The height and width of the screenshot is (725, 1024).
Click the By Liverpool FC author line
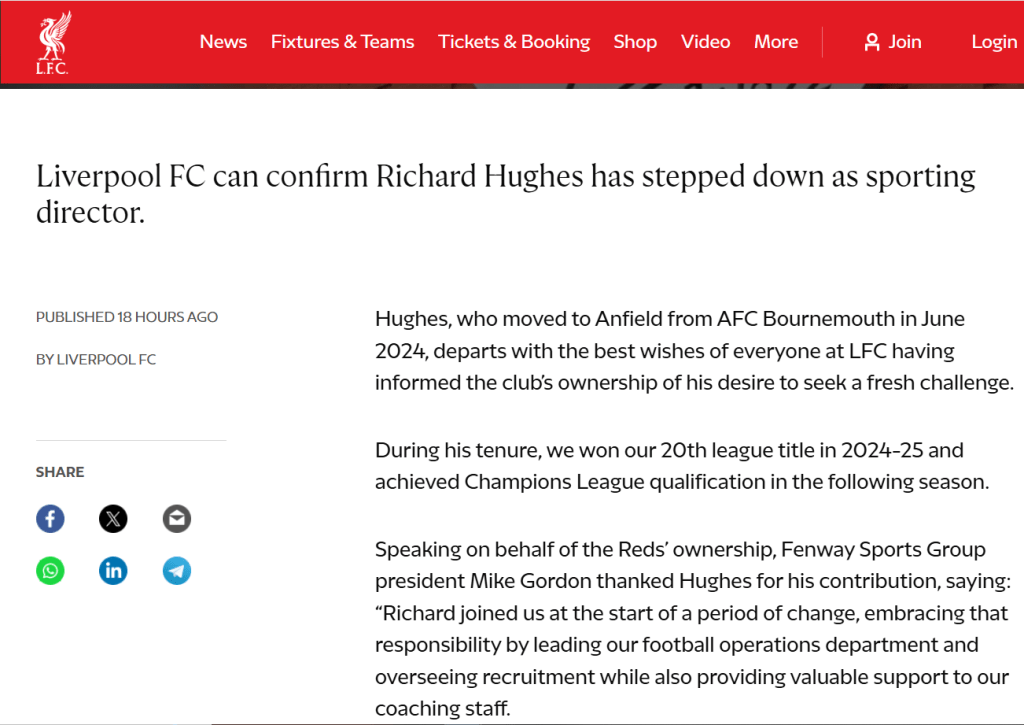pos(96,359)
